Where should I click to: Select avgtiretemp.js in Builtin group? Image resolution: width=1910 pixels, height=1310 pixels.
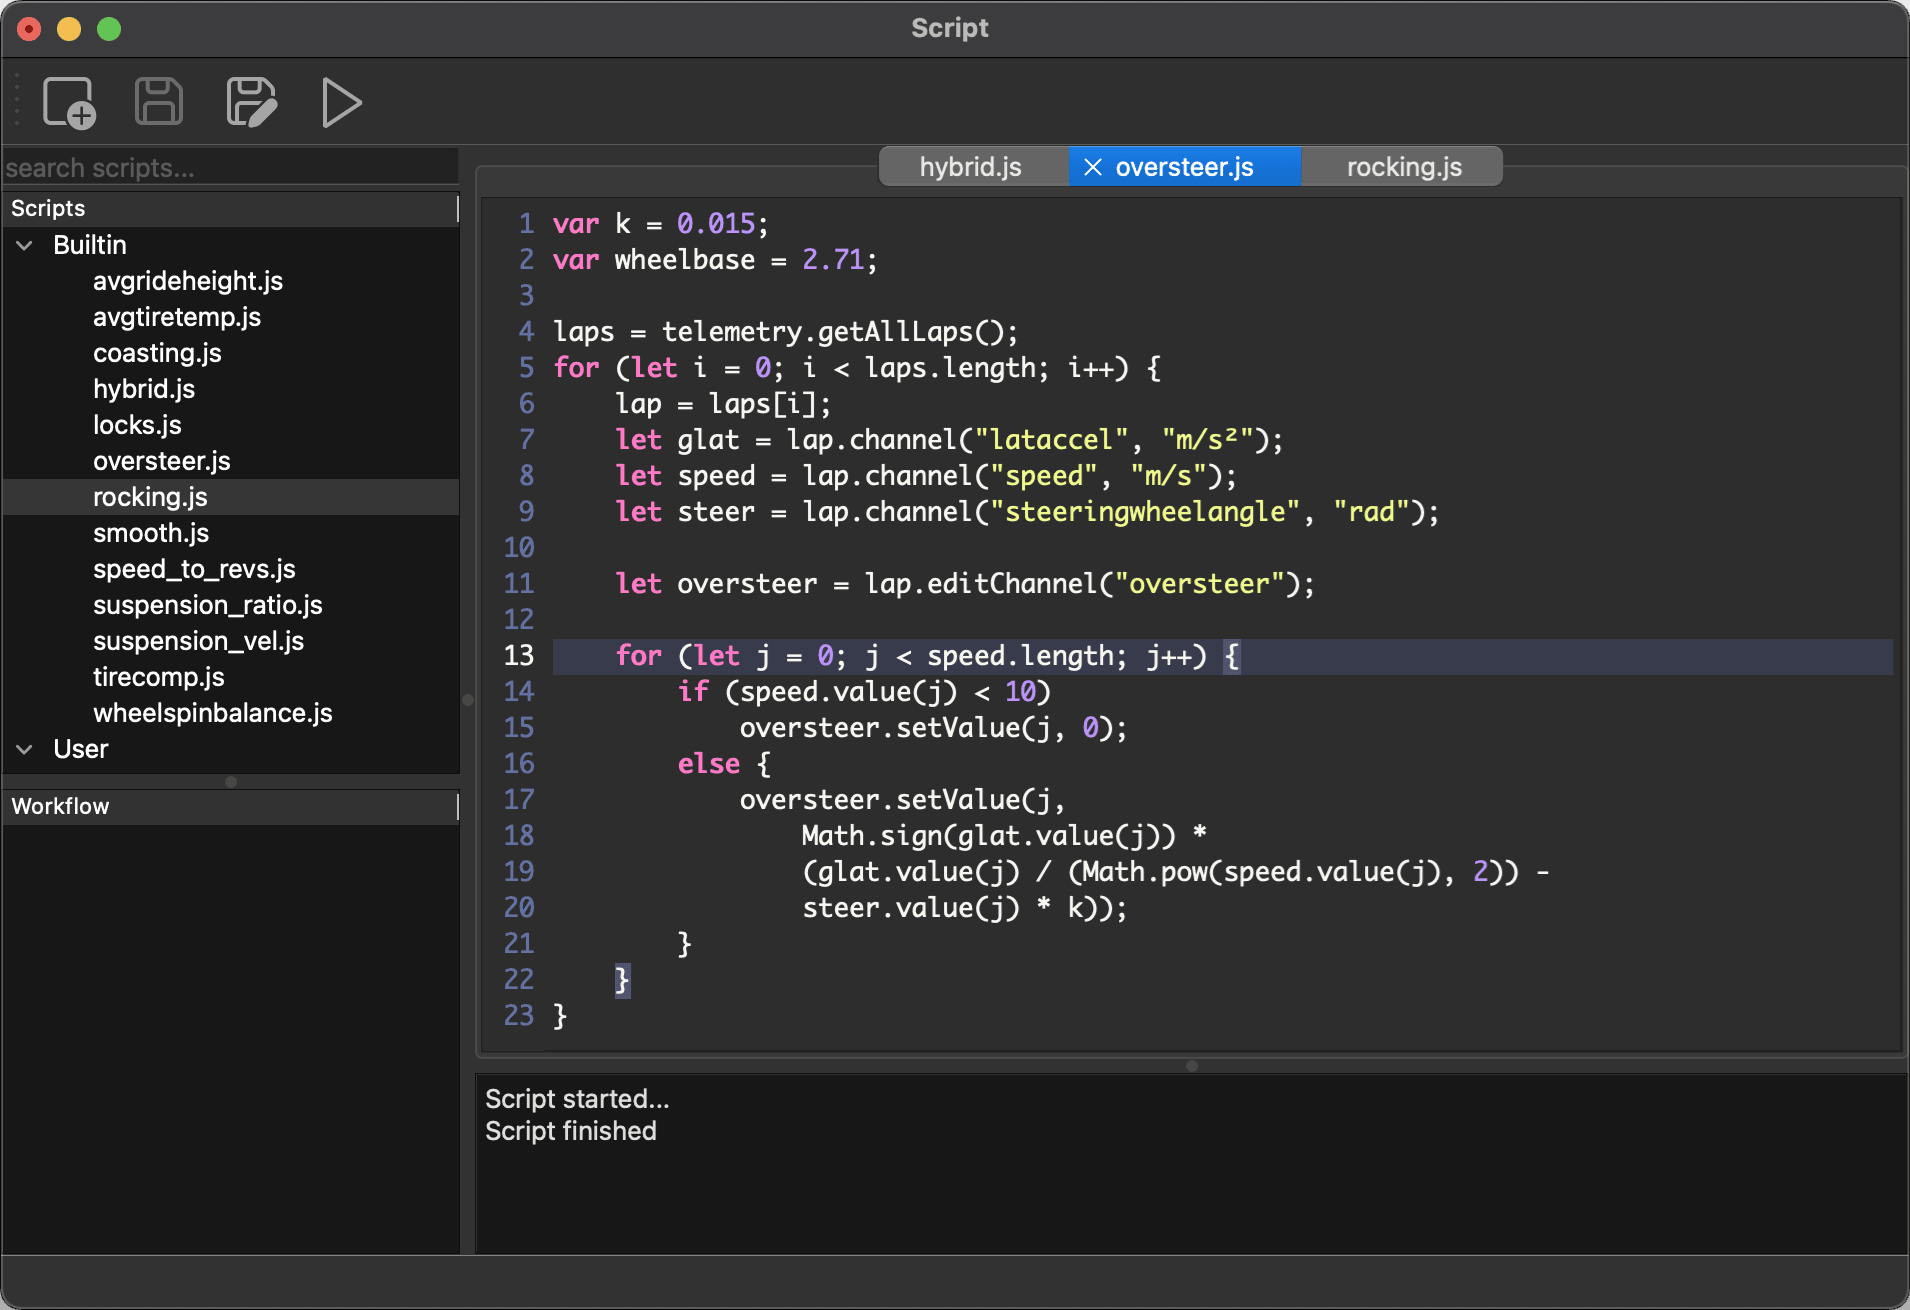pos(176,317)
